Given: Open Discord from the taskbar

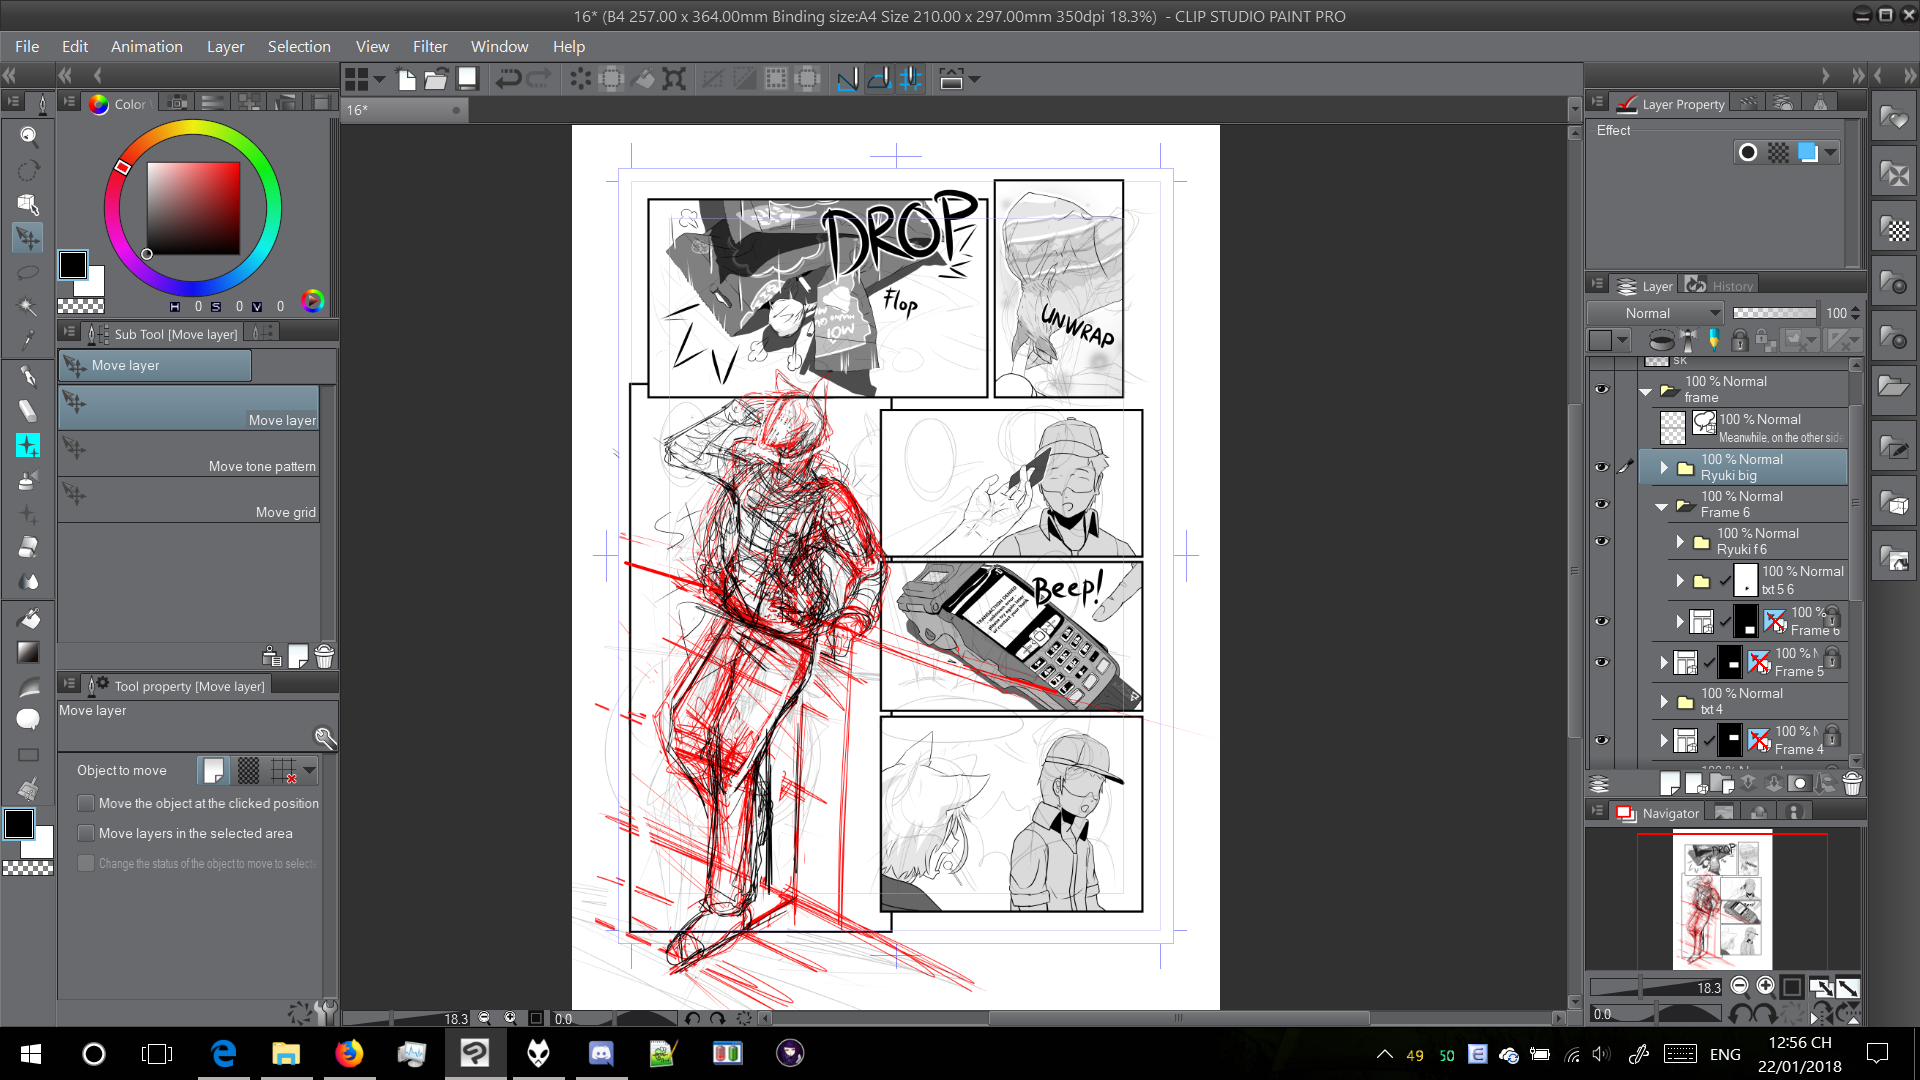Looking at the screenshot, I should pyautogui.click(x=601, y=1053).
